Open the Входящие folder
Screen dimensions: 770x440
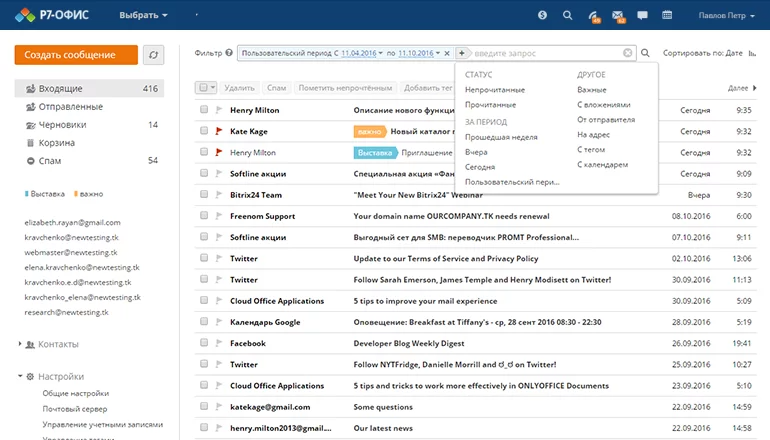pos(89,88)
